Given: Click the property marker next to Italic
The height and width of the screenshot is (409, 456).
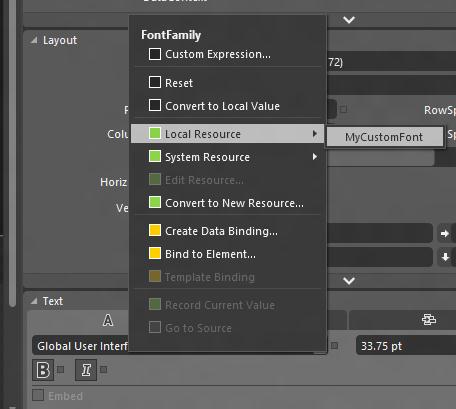Looking at the screenshot, I should coord(104,369).
